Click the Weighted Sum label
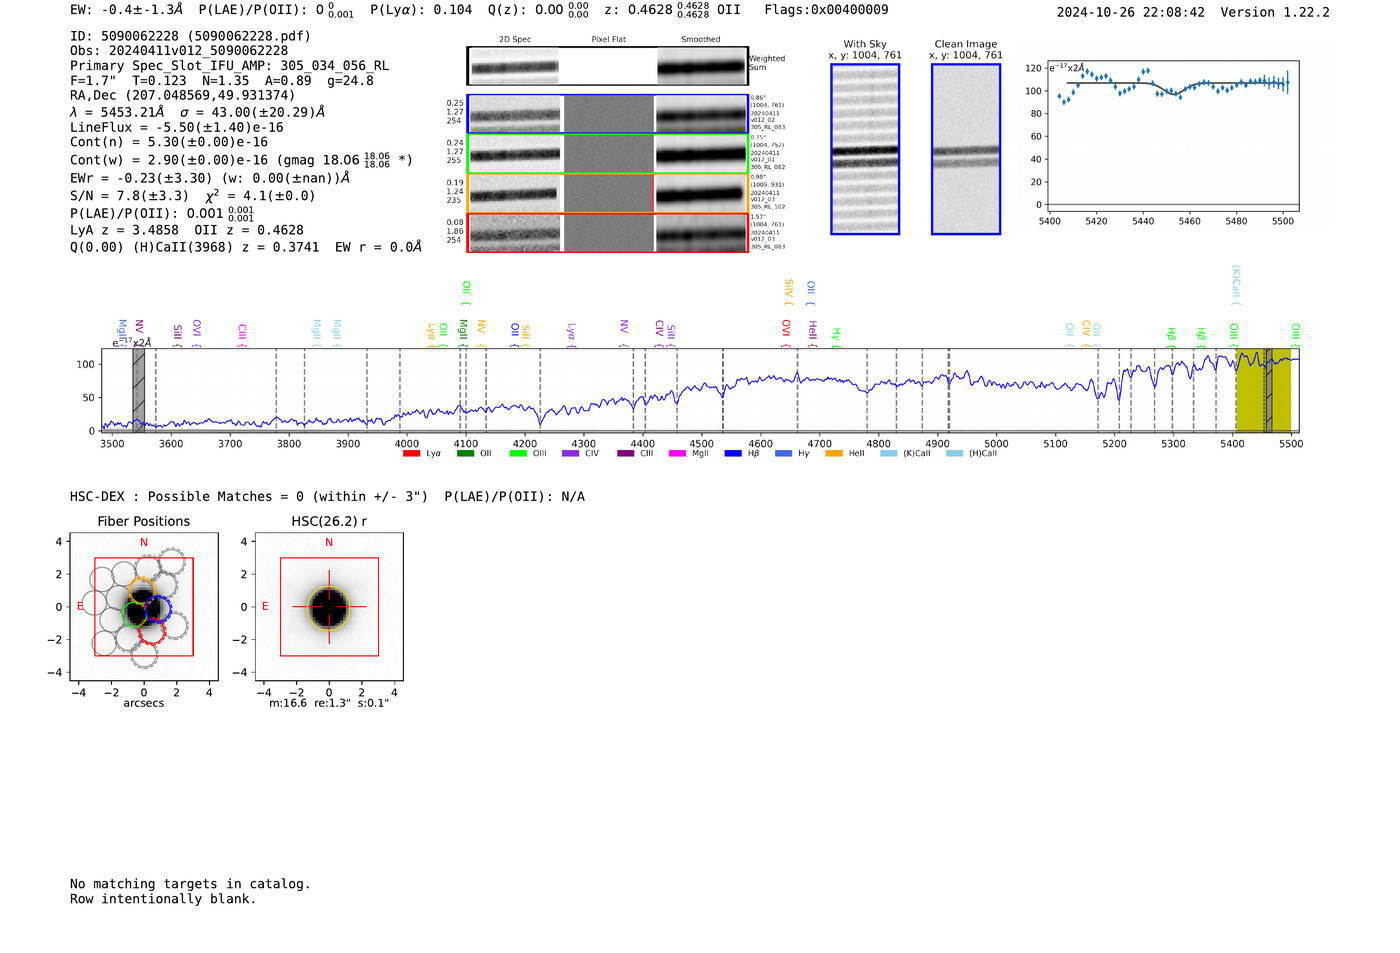Screen dimensions: 1400x953 pyautogui.click(x=767, y=63)
